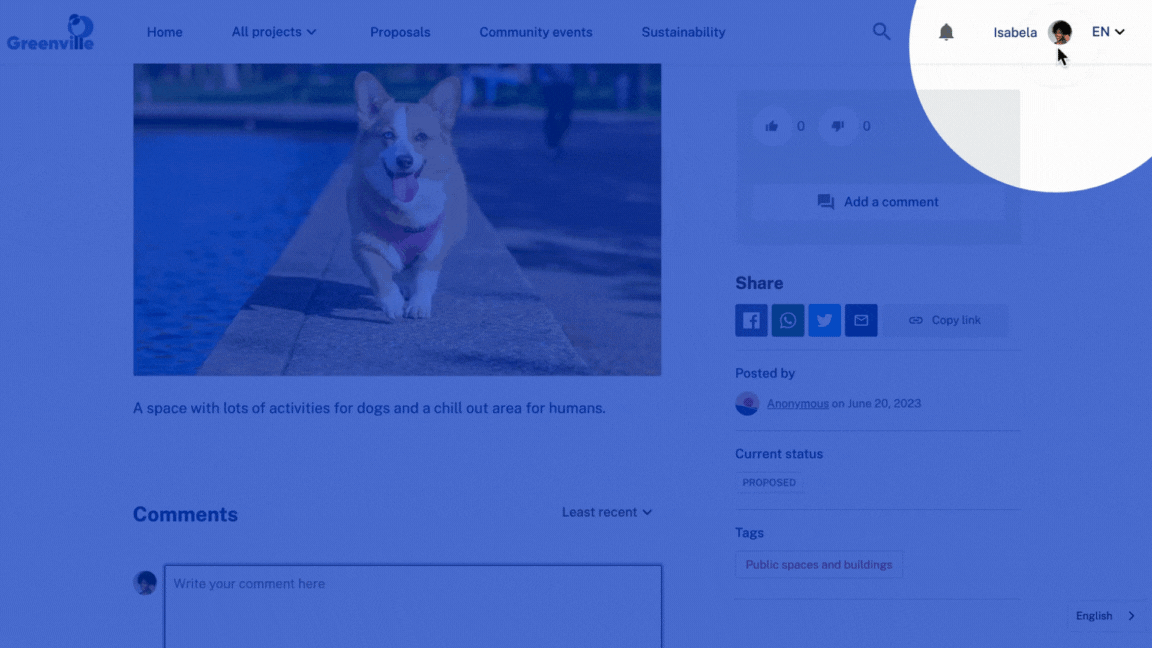Screen dimensions: 1152x648
Task: Open Community events page
Action: click(x=536, y=32)
